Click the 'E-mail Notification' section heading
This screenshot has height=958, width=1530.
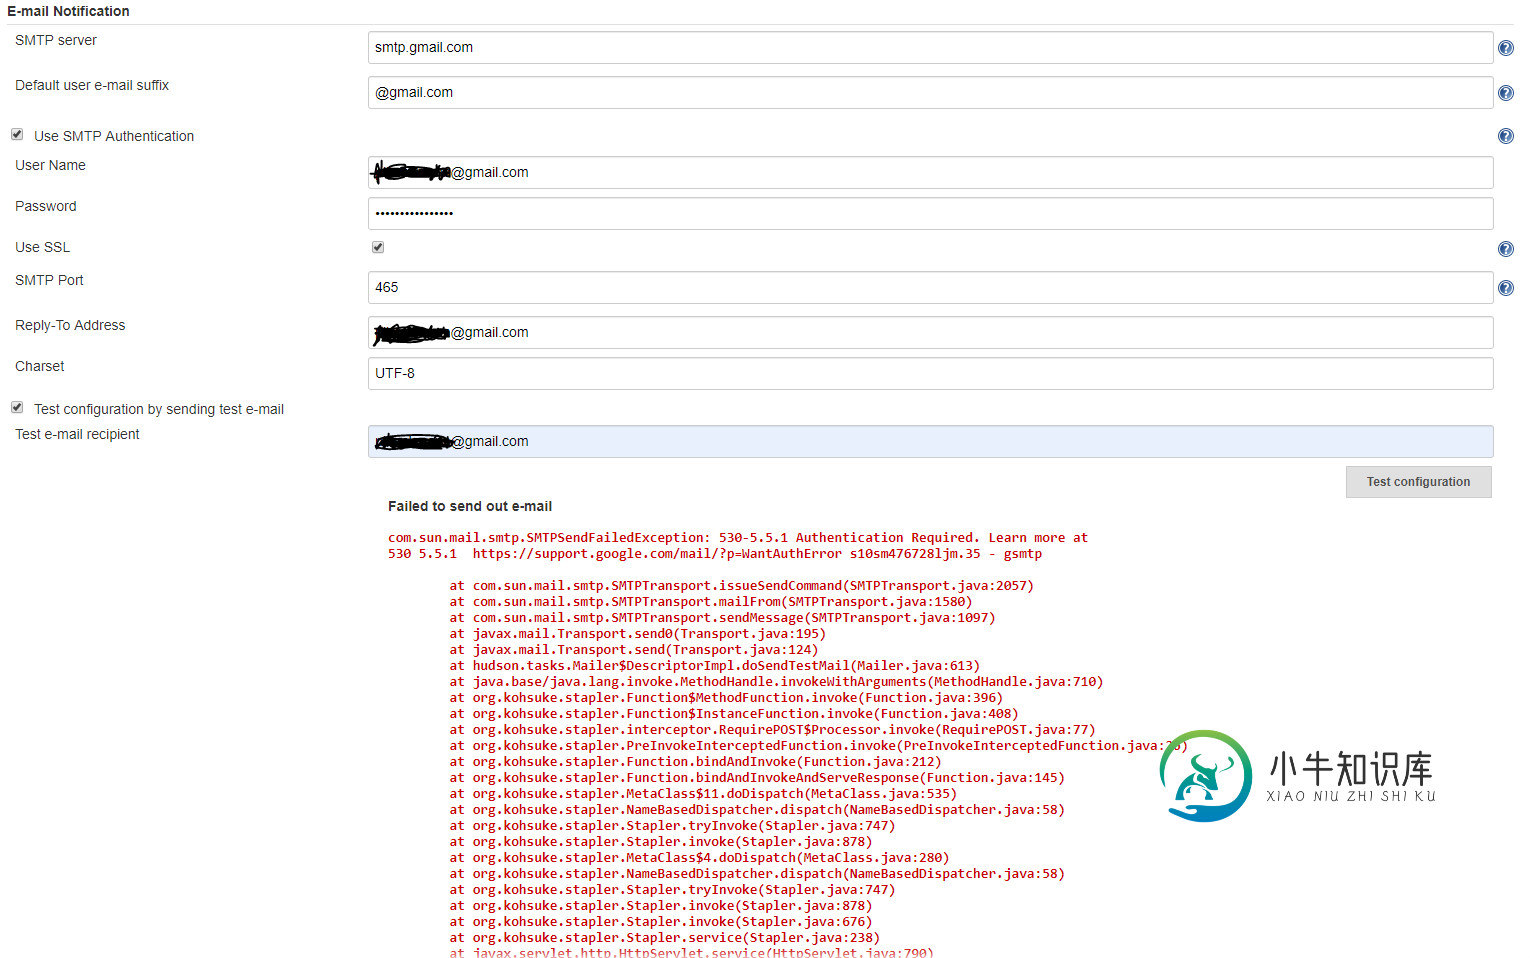click(x=69, y=11)
